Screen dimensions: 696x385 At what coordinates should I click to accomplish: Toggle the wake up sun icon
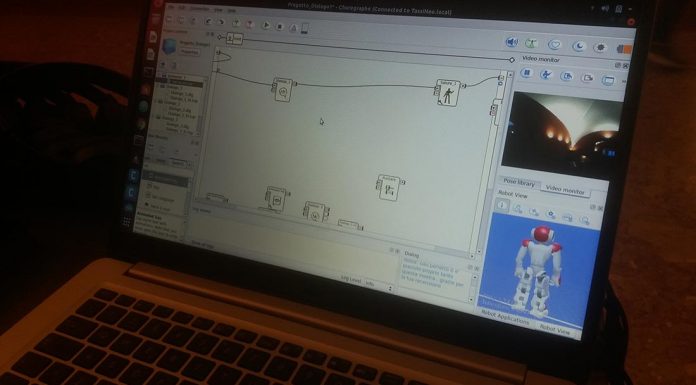(x=601, y=48)
